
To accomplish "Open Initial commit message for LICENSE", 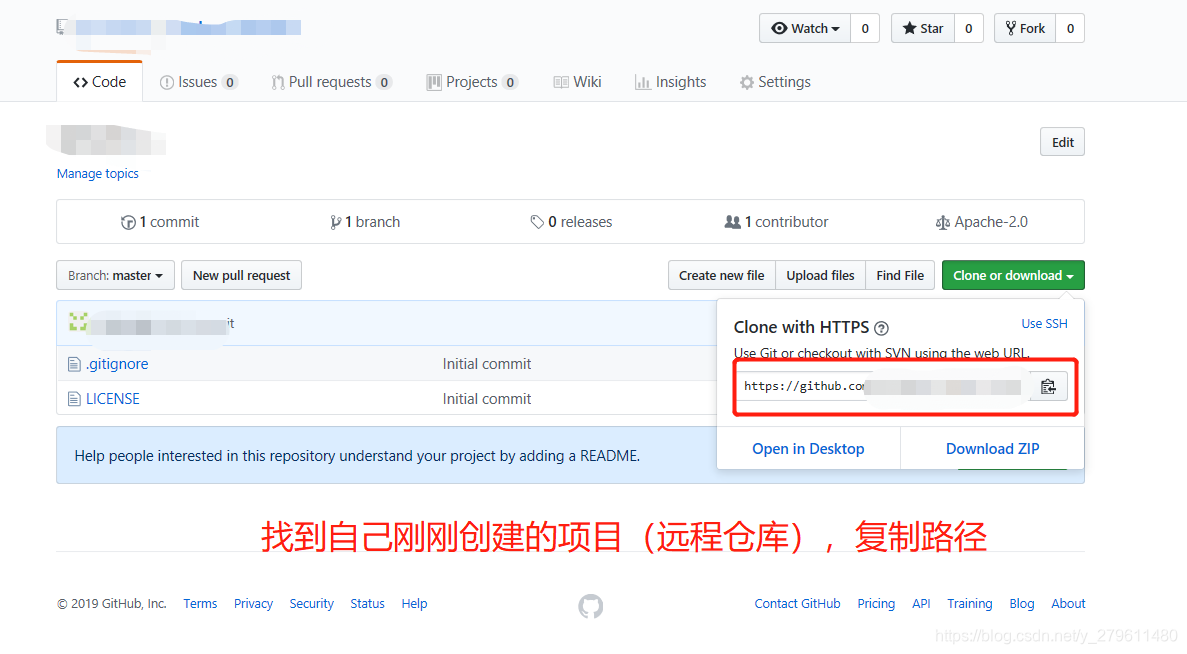I will click(487, 399).
